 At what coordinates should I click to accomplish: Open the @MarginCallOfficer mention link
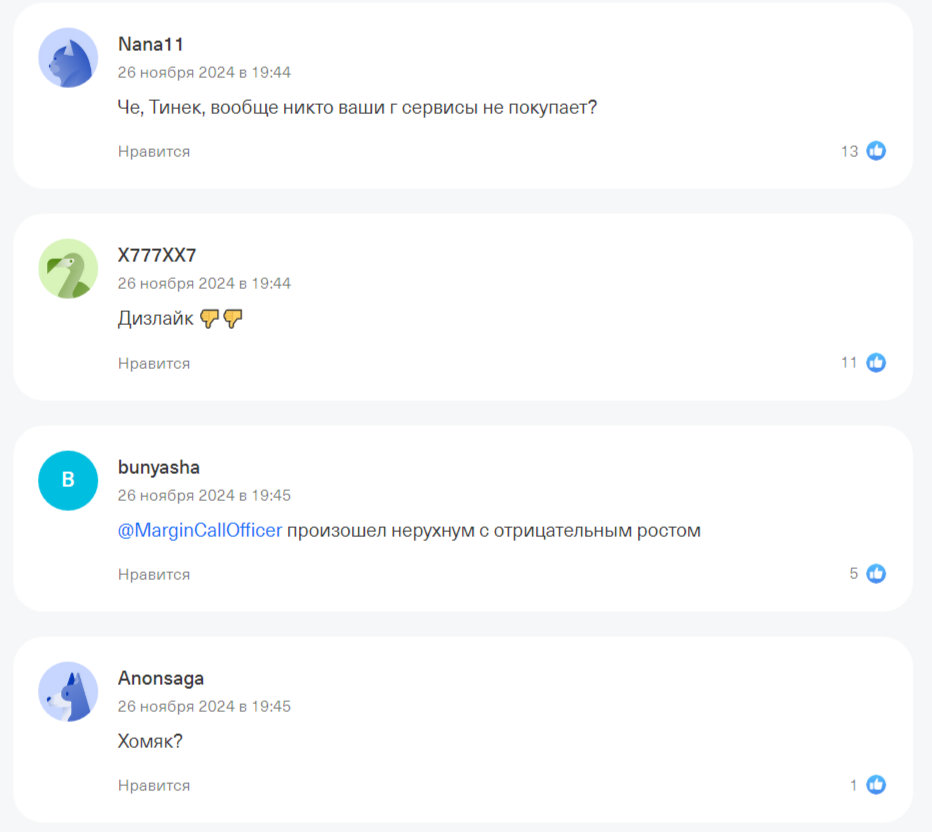[x=200, y=530]
